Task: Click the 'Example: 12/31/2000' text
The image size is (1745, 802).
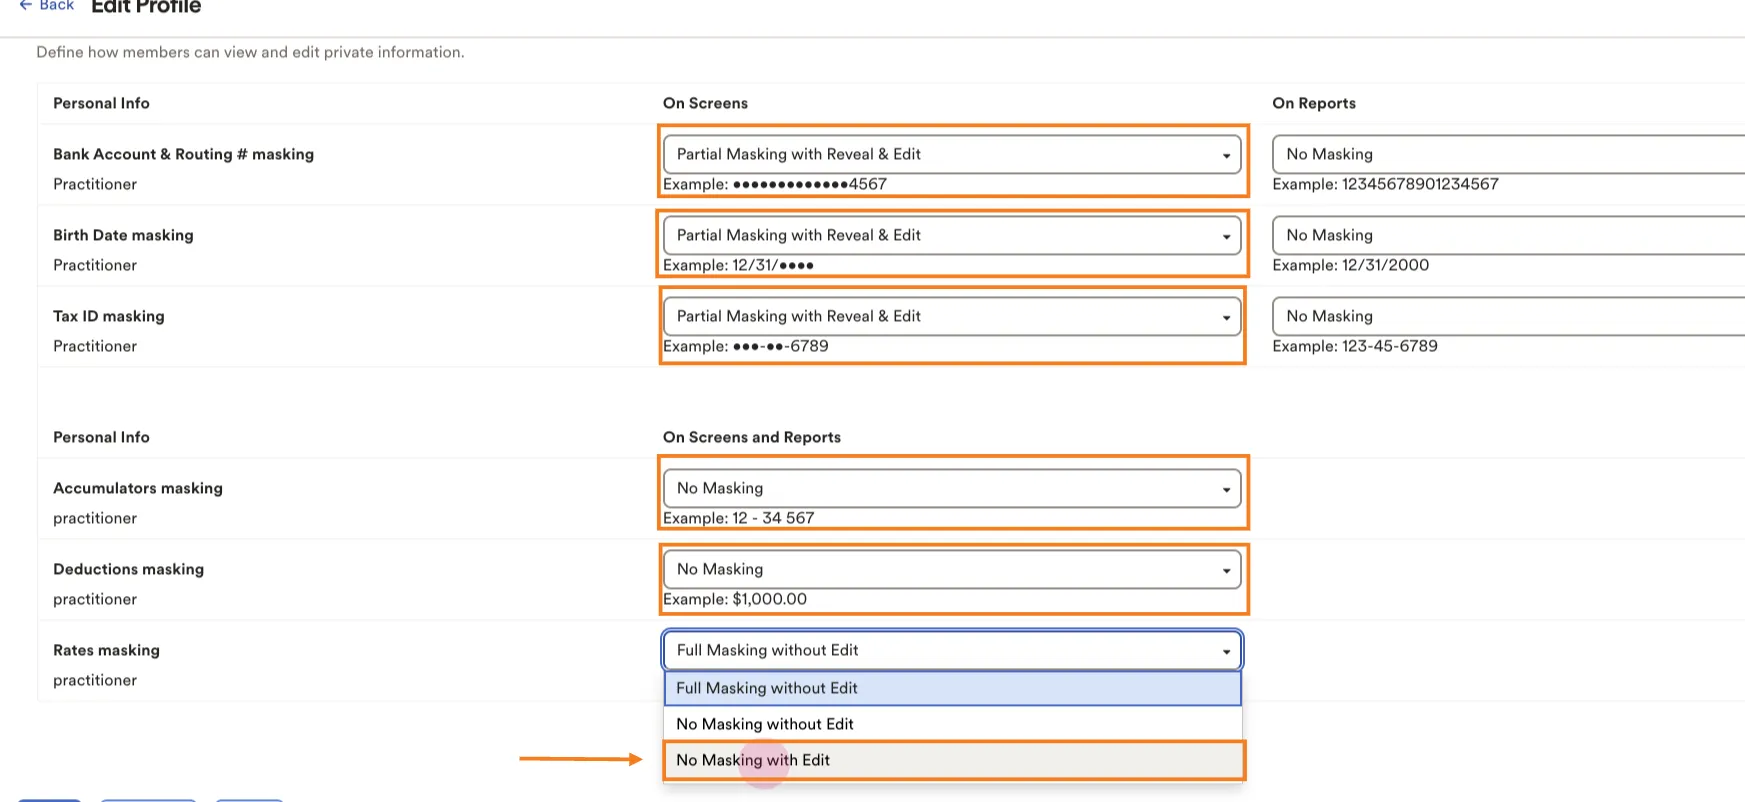Action: pos(1351,265)
